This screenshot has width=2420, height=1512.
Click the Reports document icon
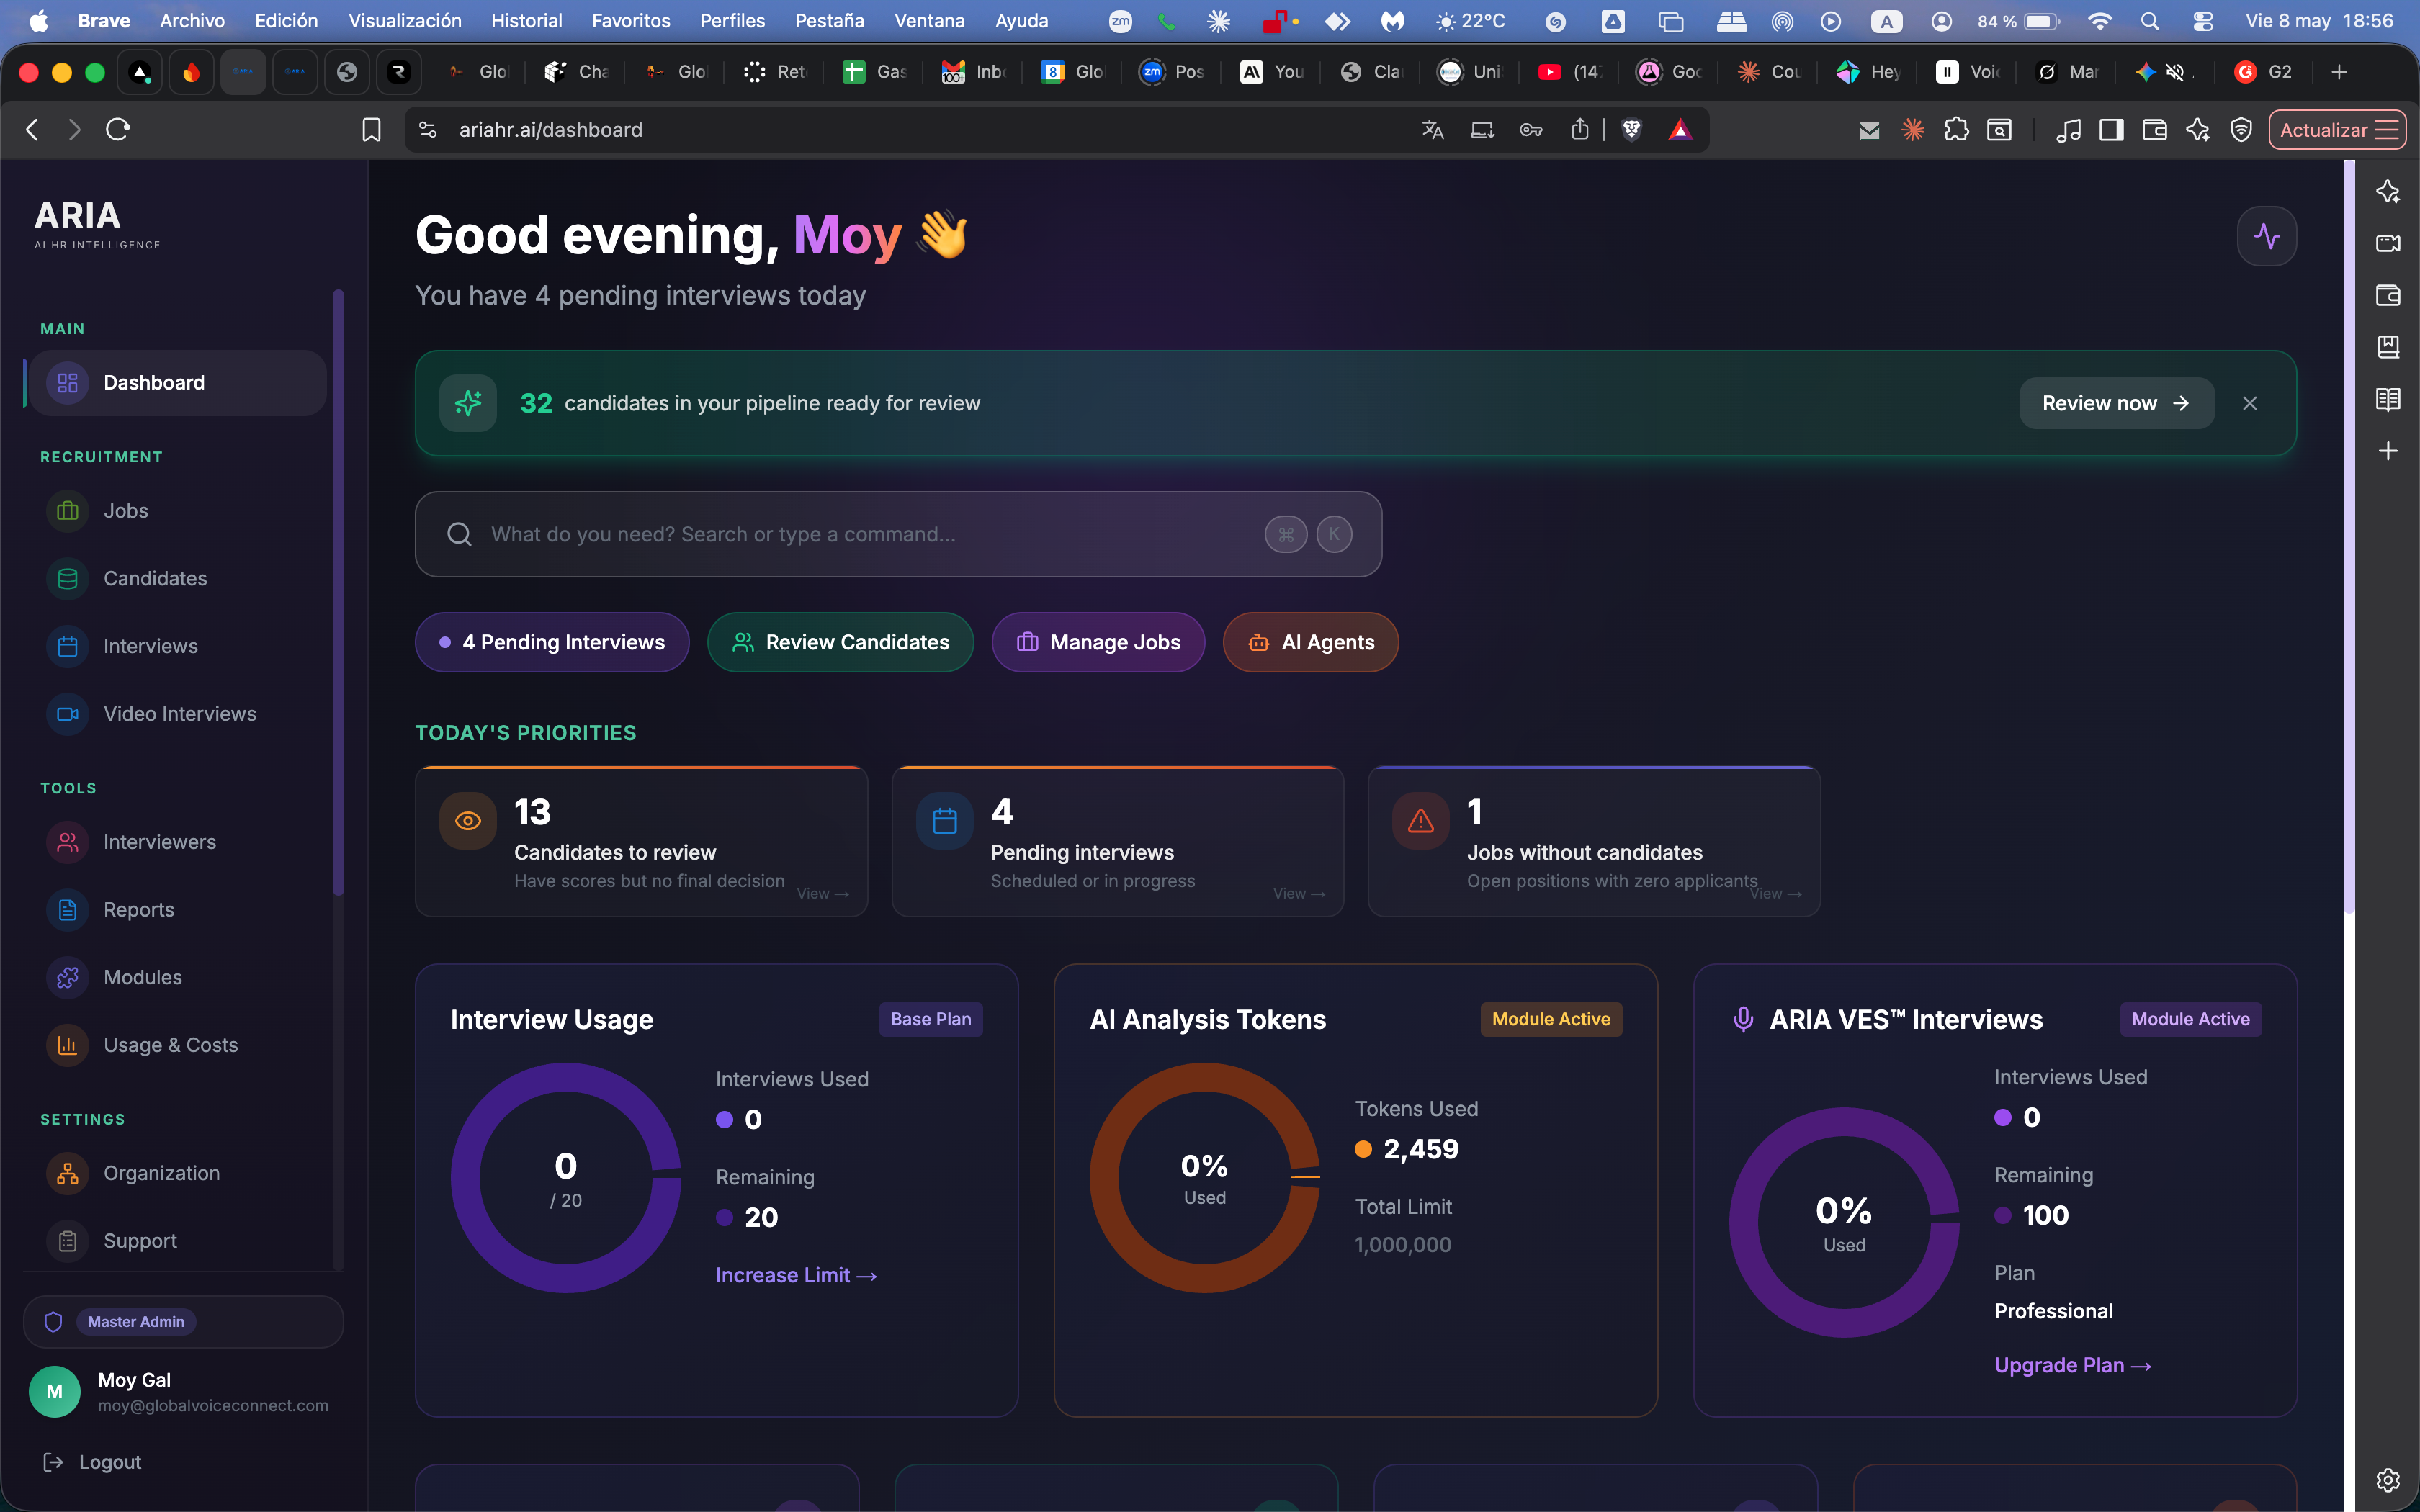(68, 910)
